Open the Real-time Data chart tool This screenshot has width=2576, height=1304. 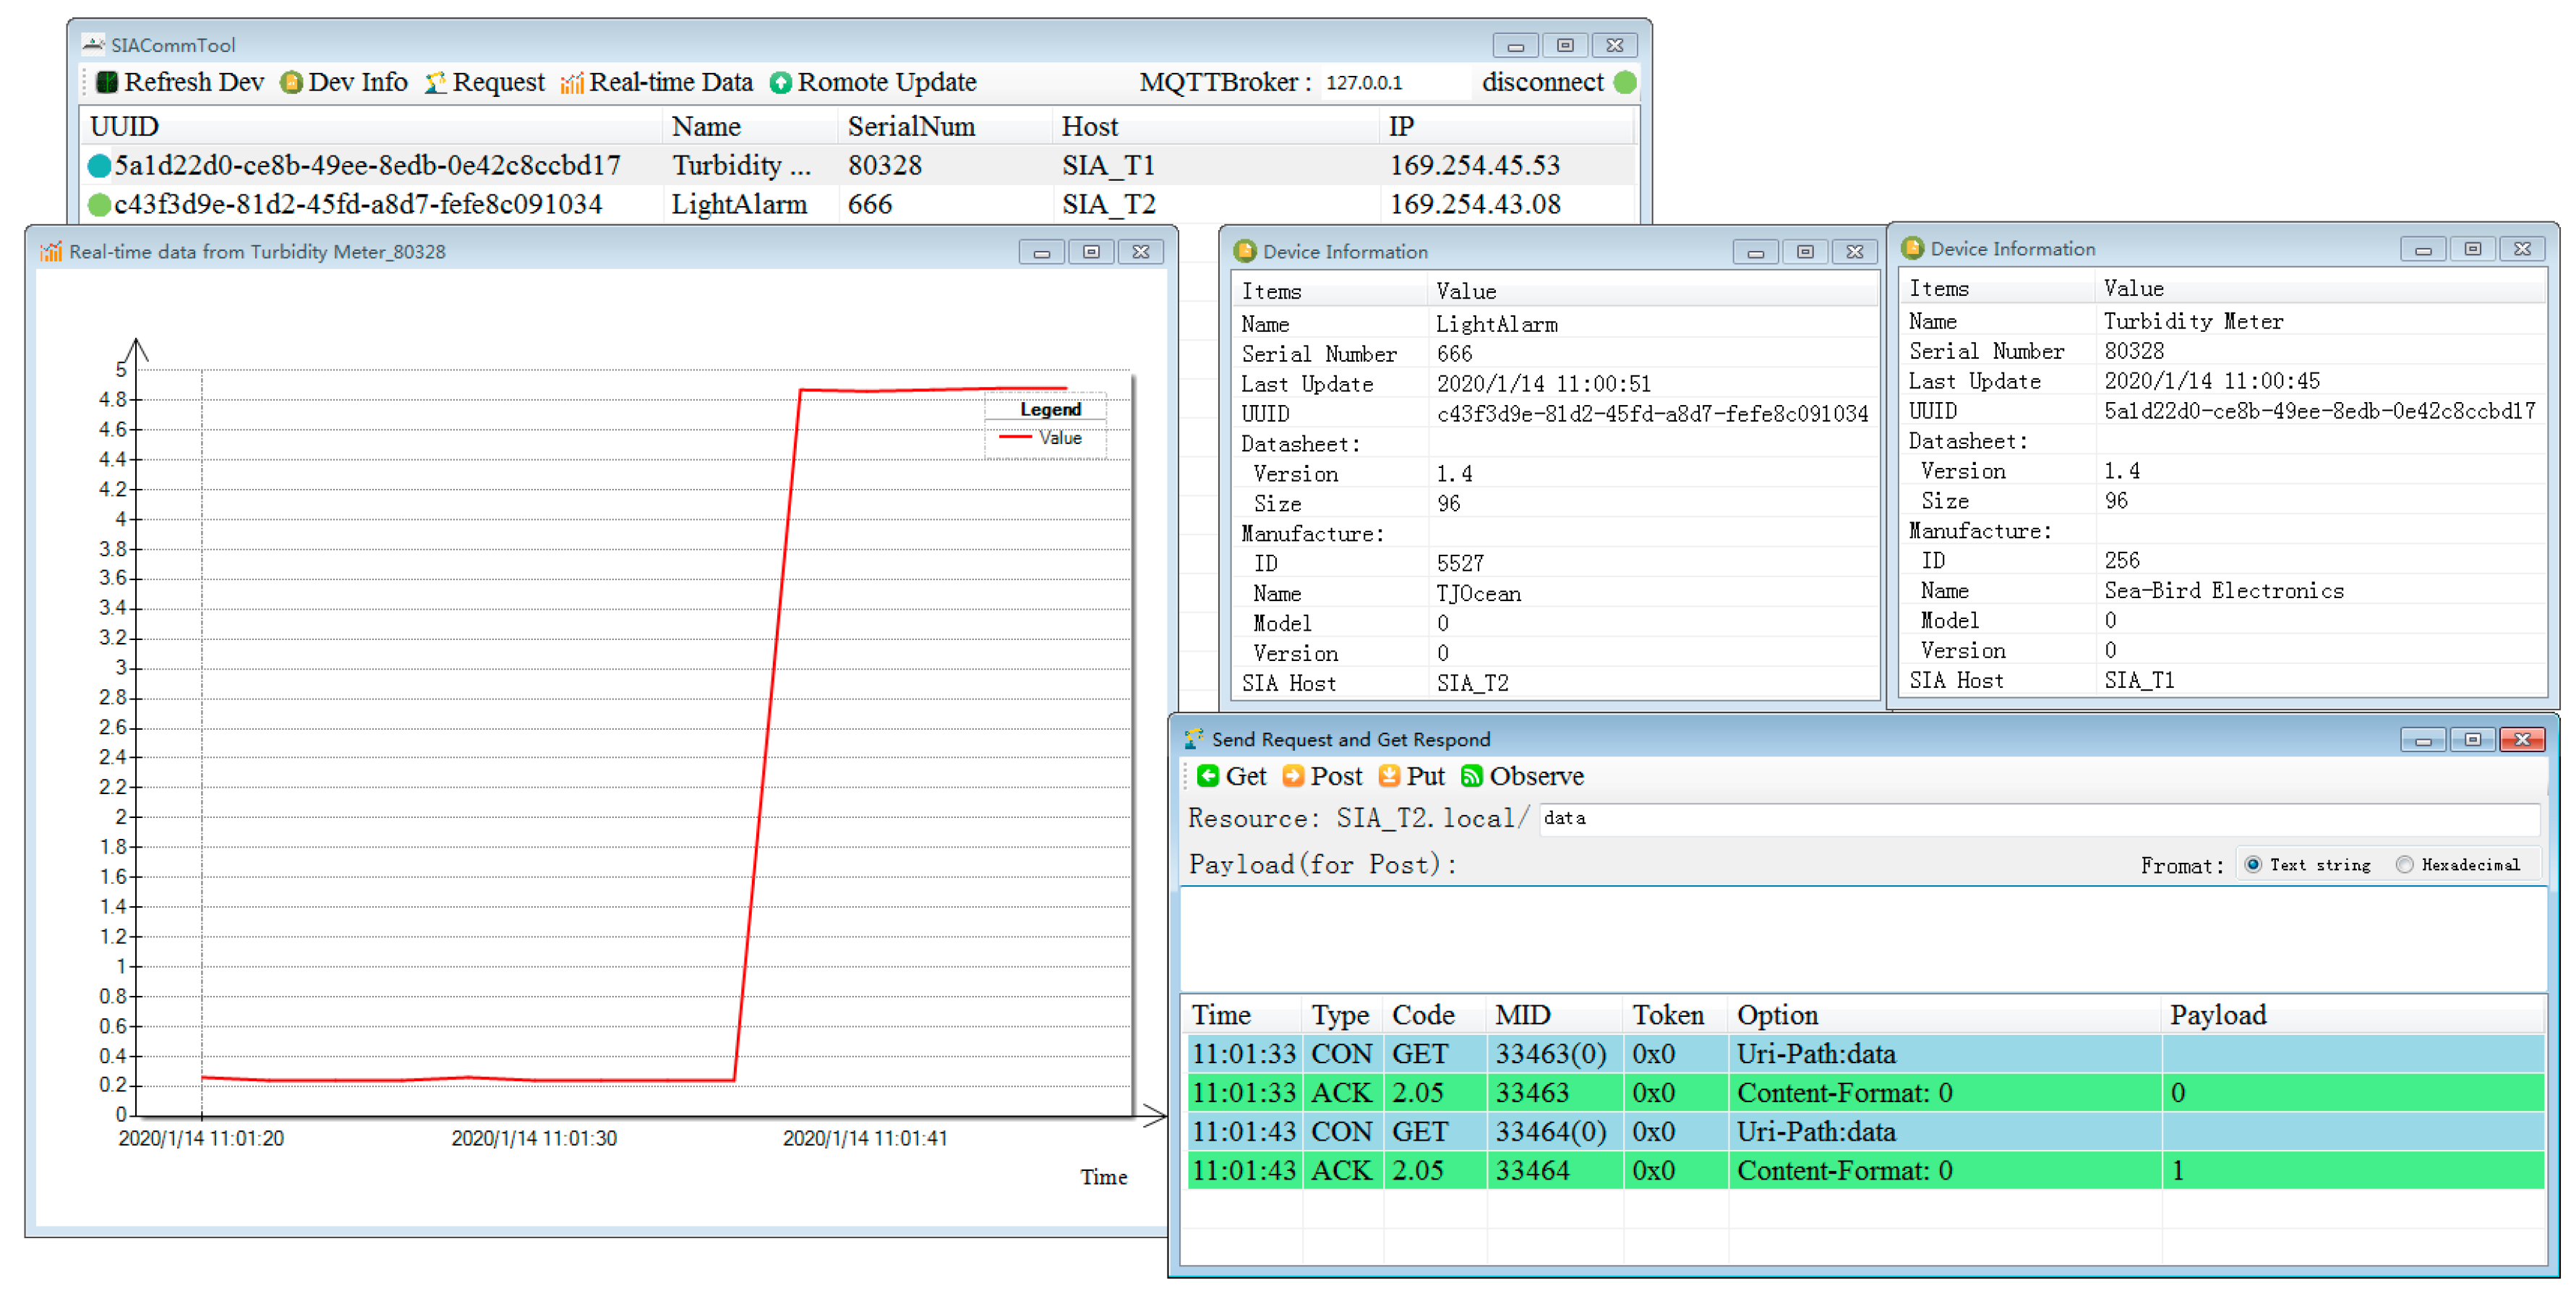coord(572,82)
